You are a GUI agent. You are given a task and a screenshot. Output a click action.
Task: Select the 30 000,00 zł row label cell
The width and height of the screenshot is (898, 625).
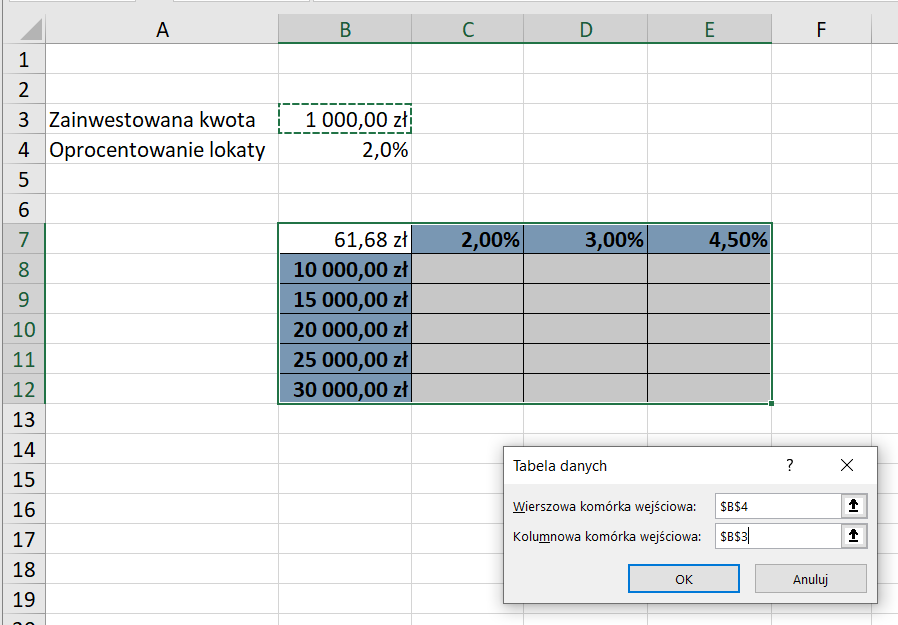[x=344, y=389]
